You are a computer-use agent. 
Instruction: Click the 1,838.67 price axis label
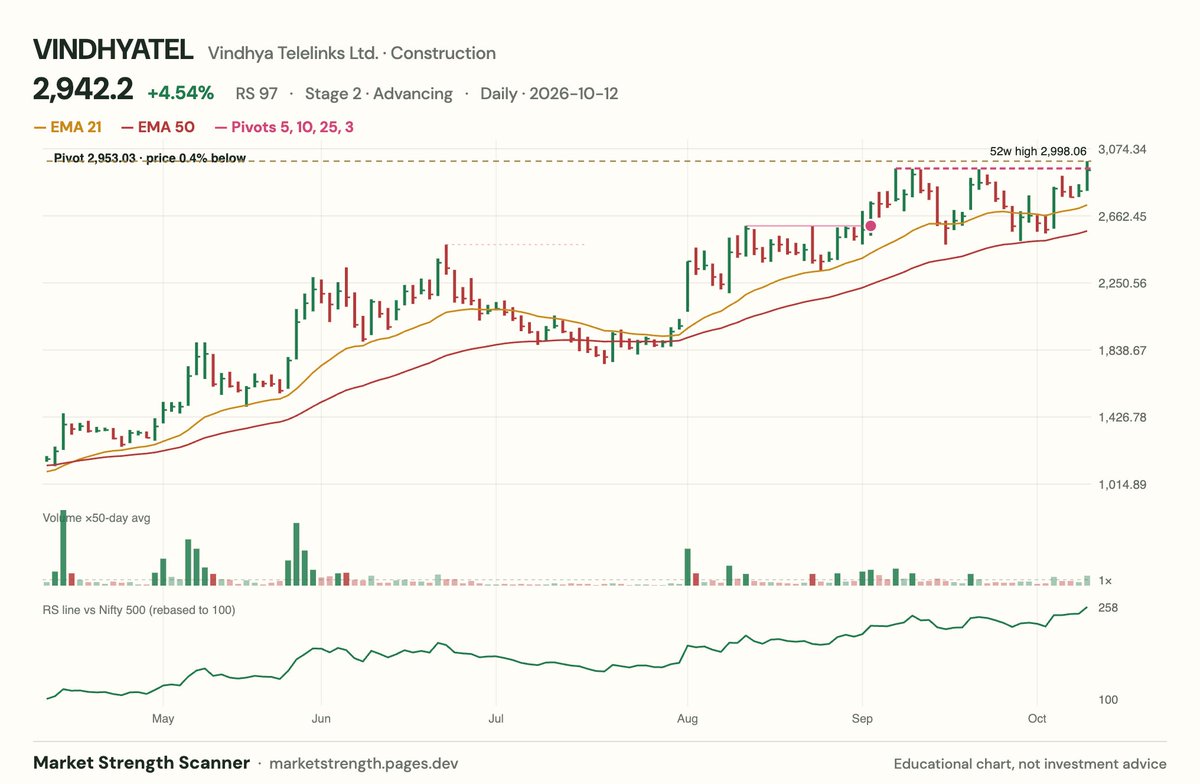pos(1120,350)
